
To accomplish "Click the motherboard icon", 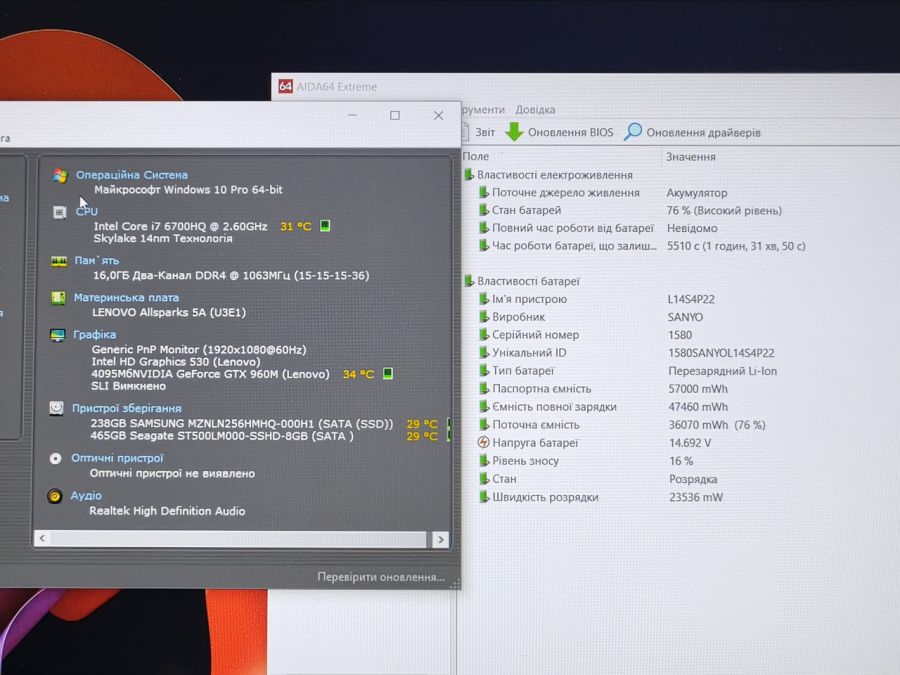I will click(x=58, y=298).
